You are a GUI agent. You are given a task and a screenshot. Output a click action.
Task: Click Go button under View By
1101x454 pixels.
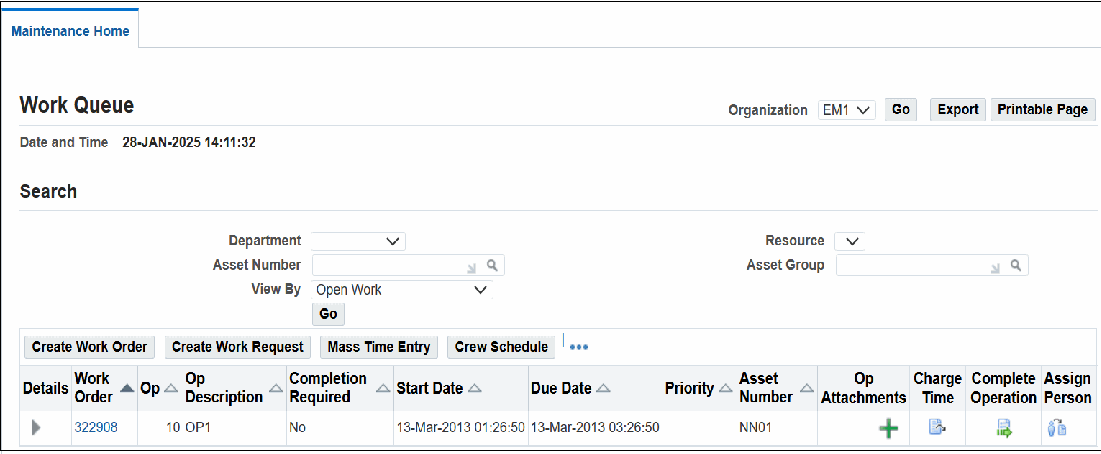point(329,314)
